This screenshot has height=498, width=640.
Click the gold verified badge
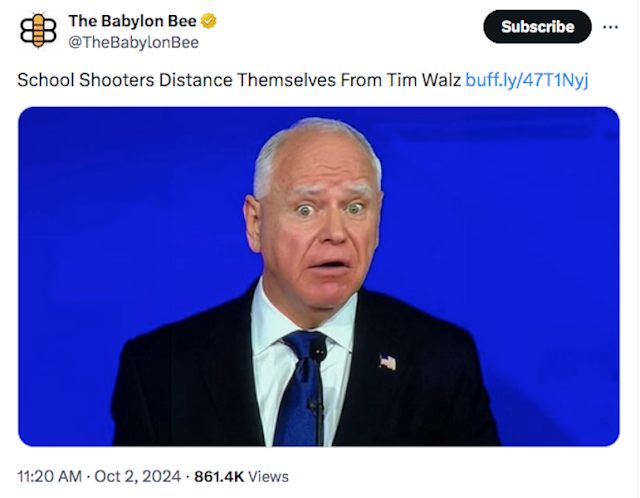[x=209, y=21]
